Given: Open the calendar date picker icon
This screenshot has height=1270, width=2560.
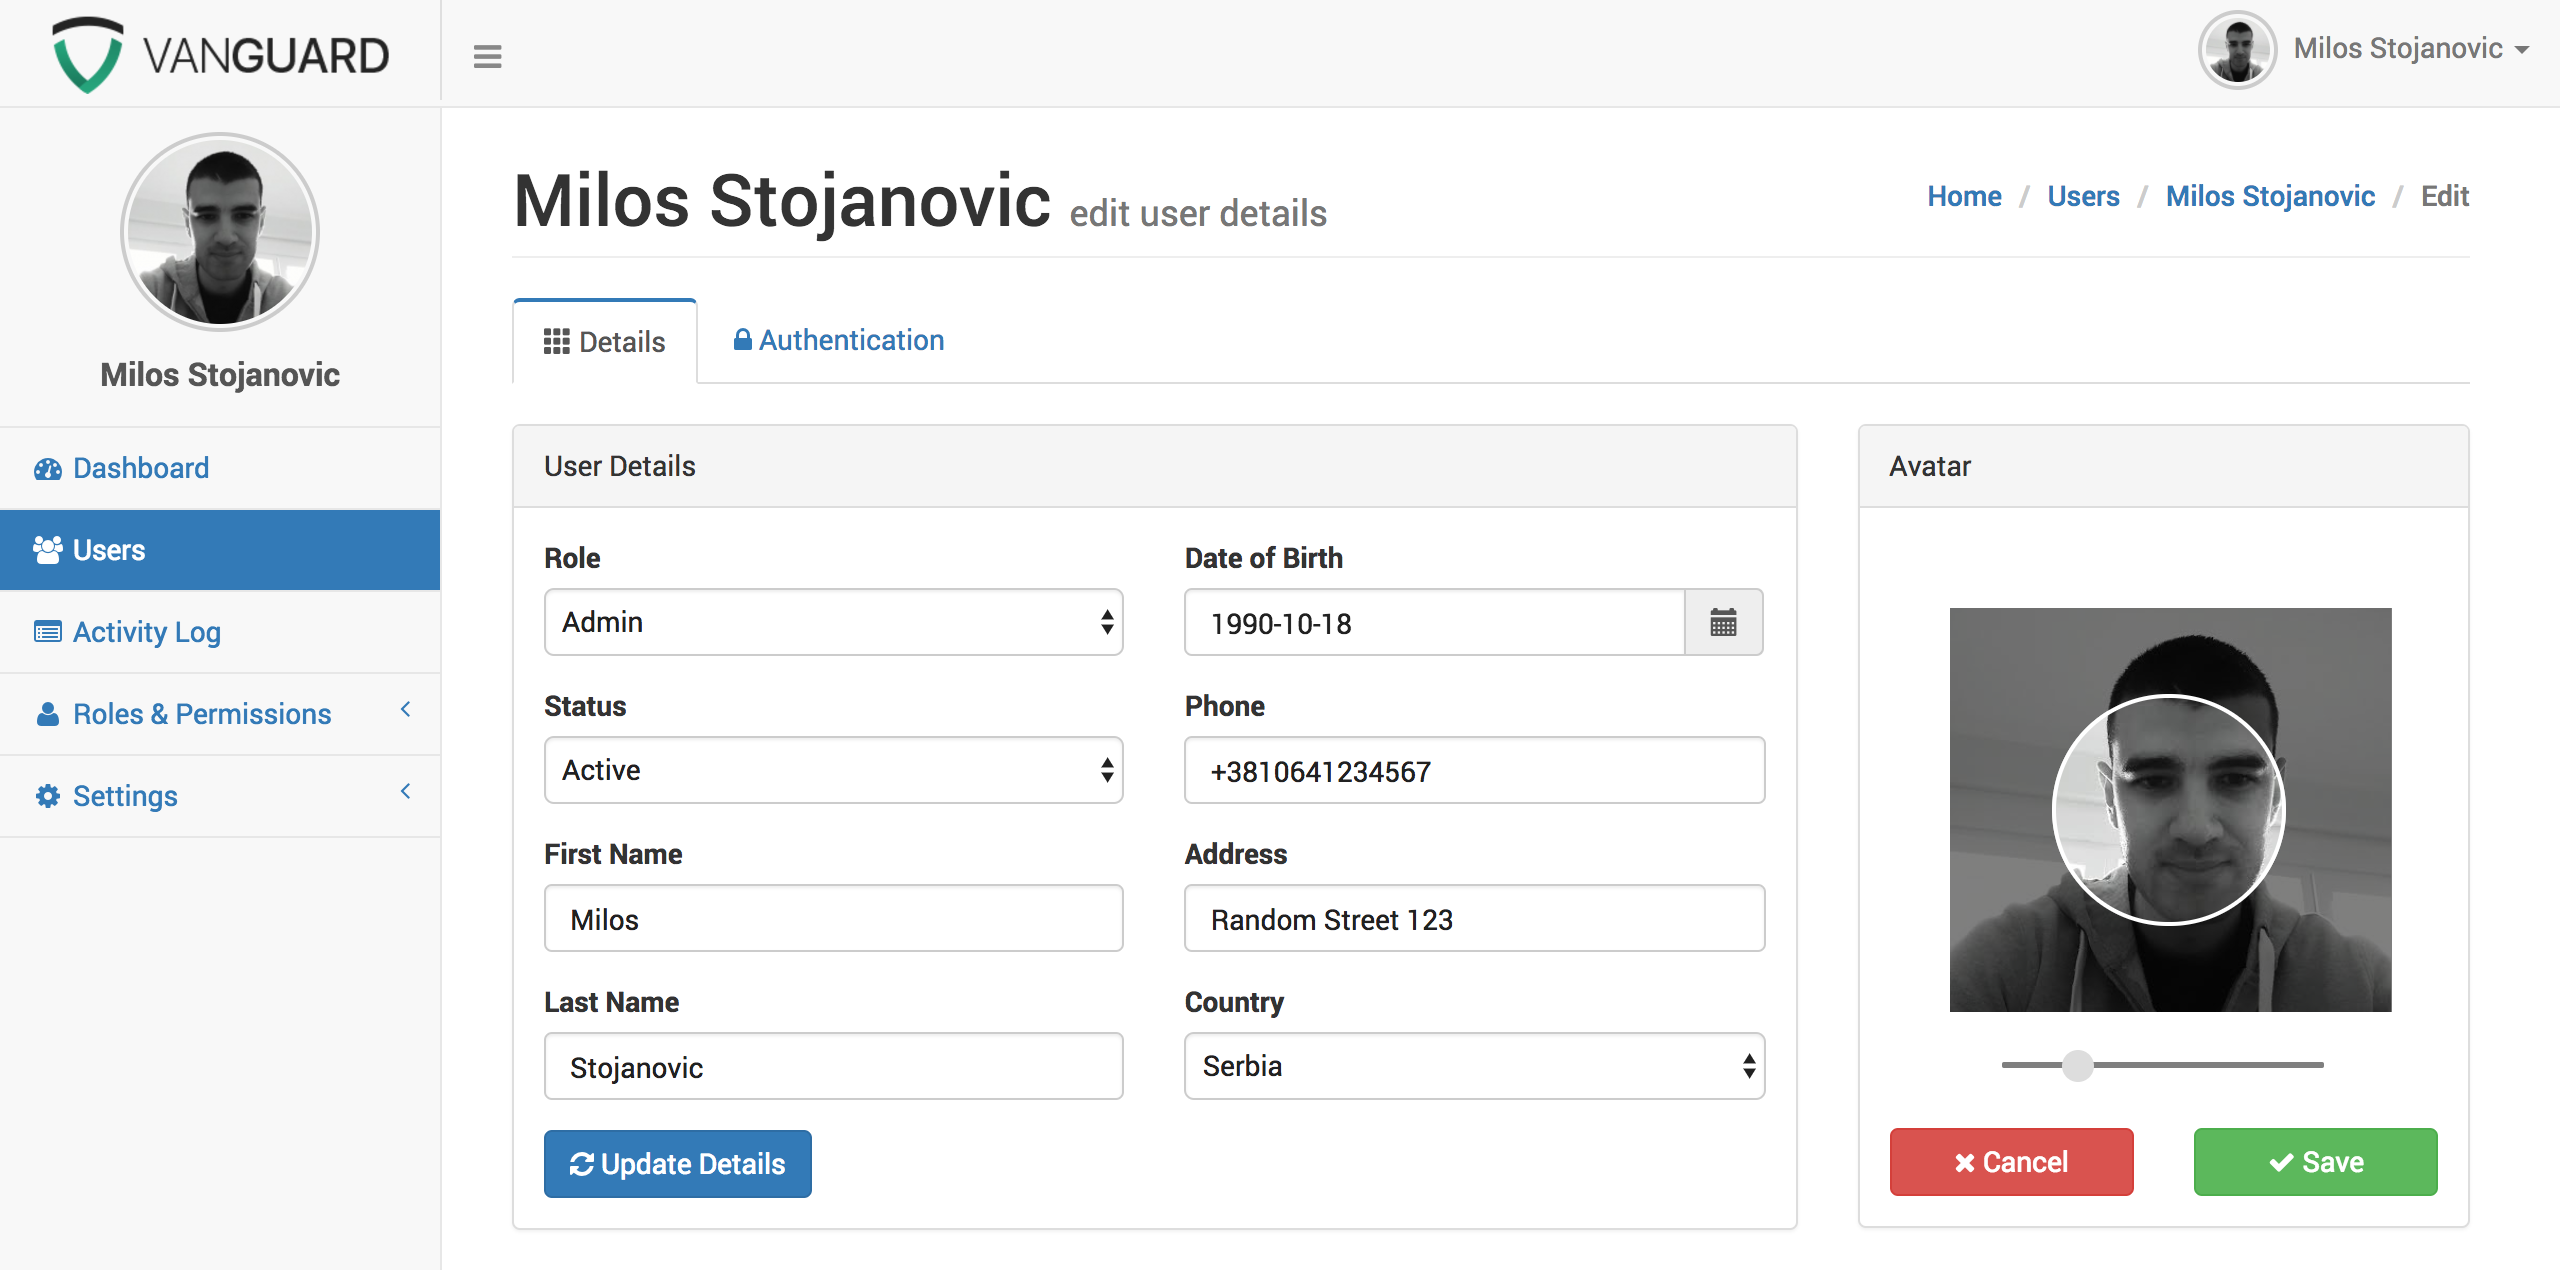Looking at the screenshot, I should 1723,622.
